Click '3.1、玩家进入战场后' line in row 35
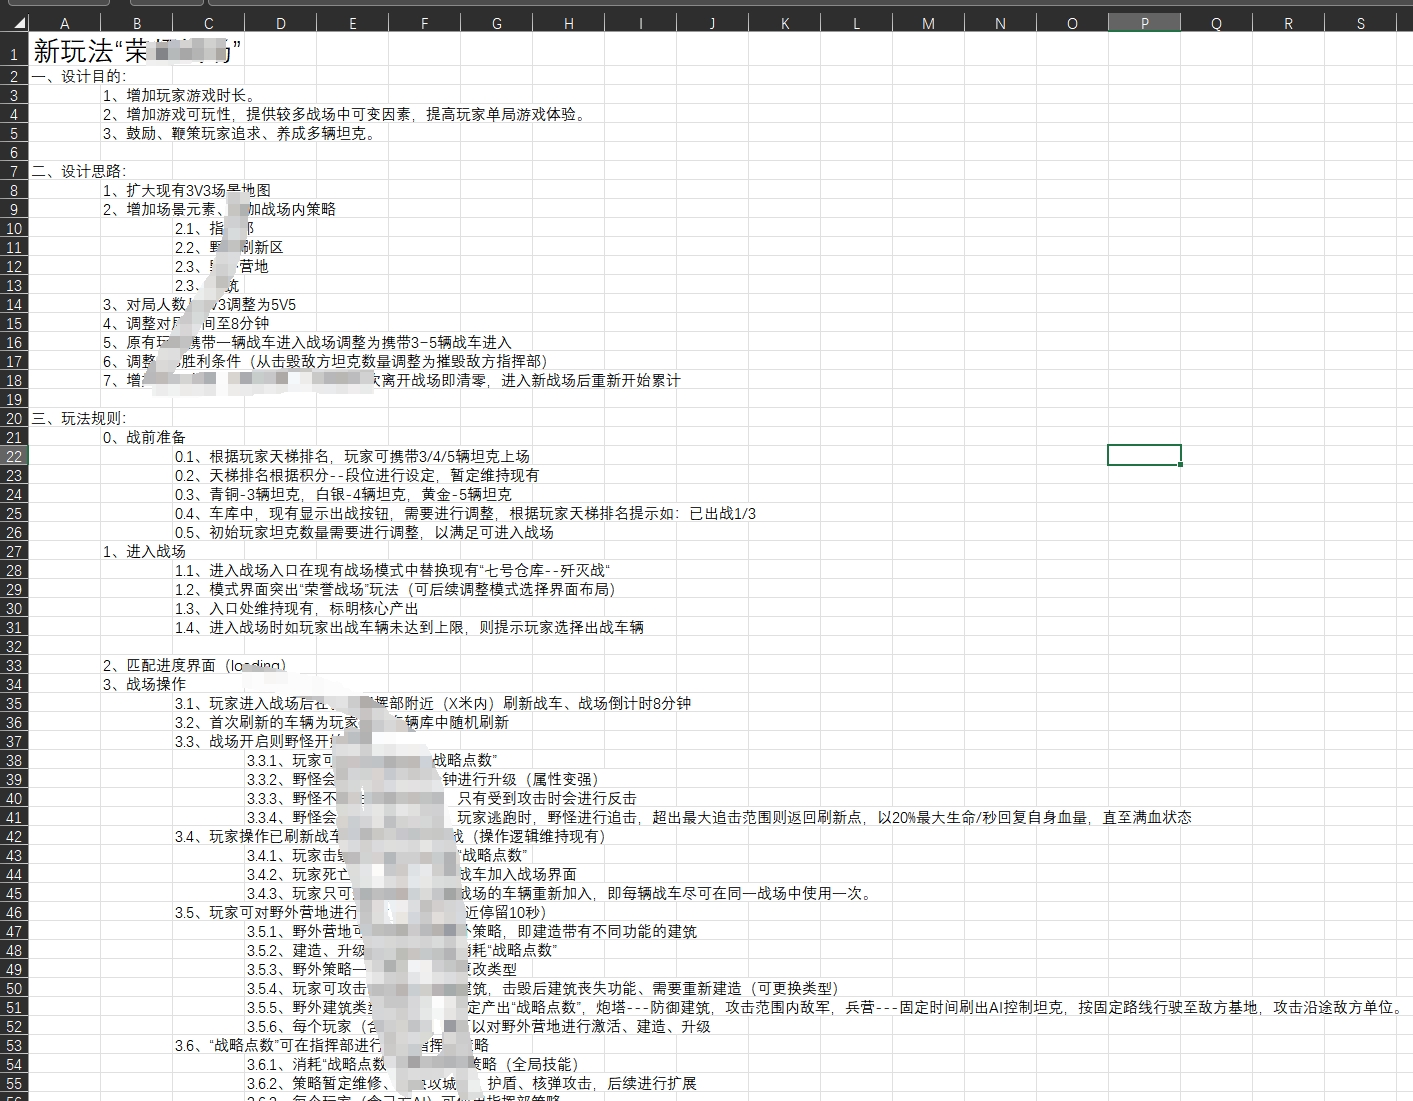This screenshot has height=1101, width=1413. [432, 703]
